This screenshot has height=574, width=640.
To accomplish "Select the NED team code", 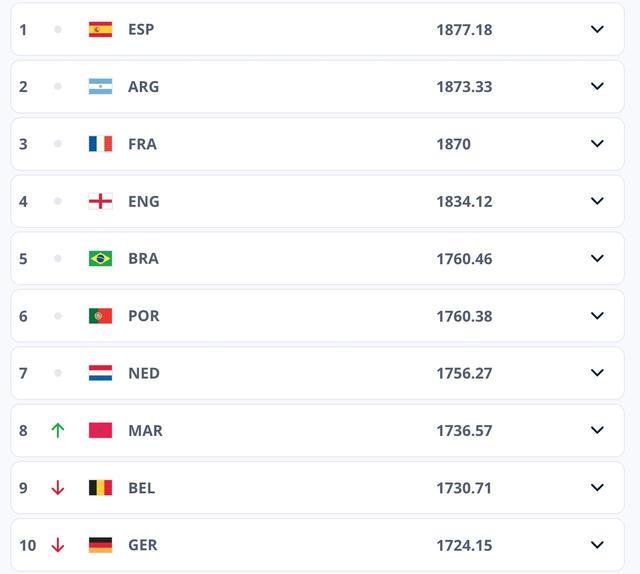I will click(143, 373).
